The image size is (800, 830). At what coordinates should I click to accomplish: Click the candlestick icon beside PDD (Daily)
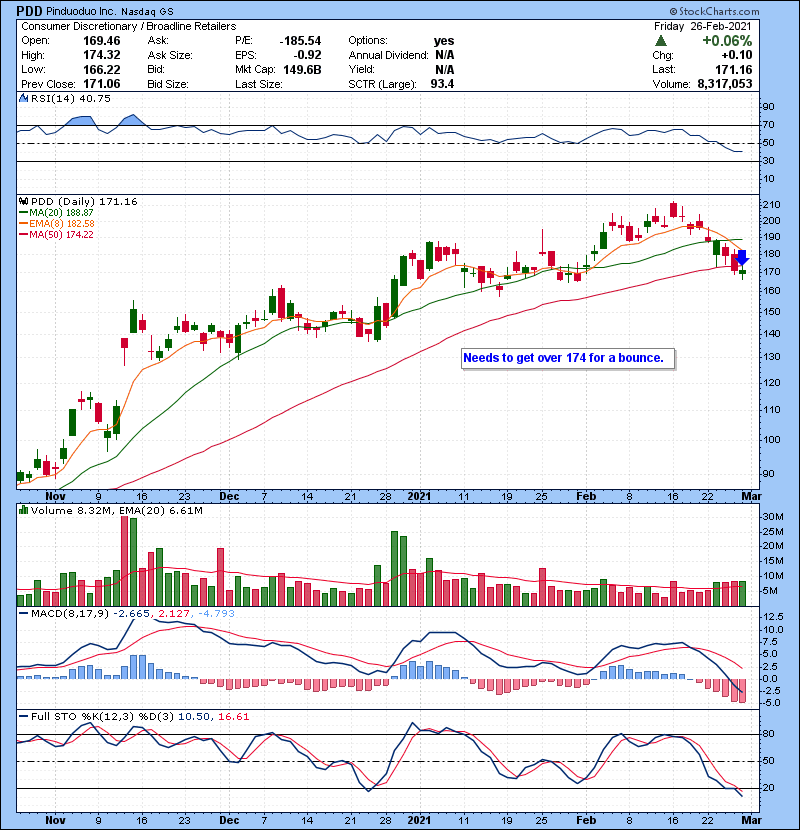(x=23, y=201)
